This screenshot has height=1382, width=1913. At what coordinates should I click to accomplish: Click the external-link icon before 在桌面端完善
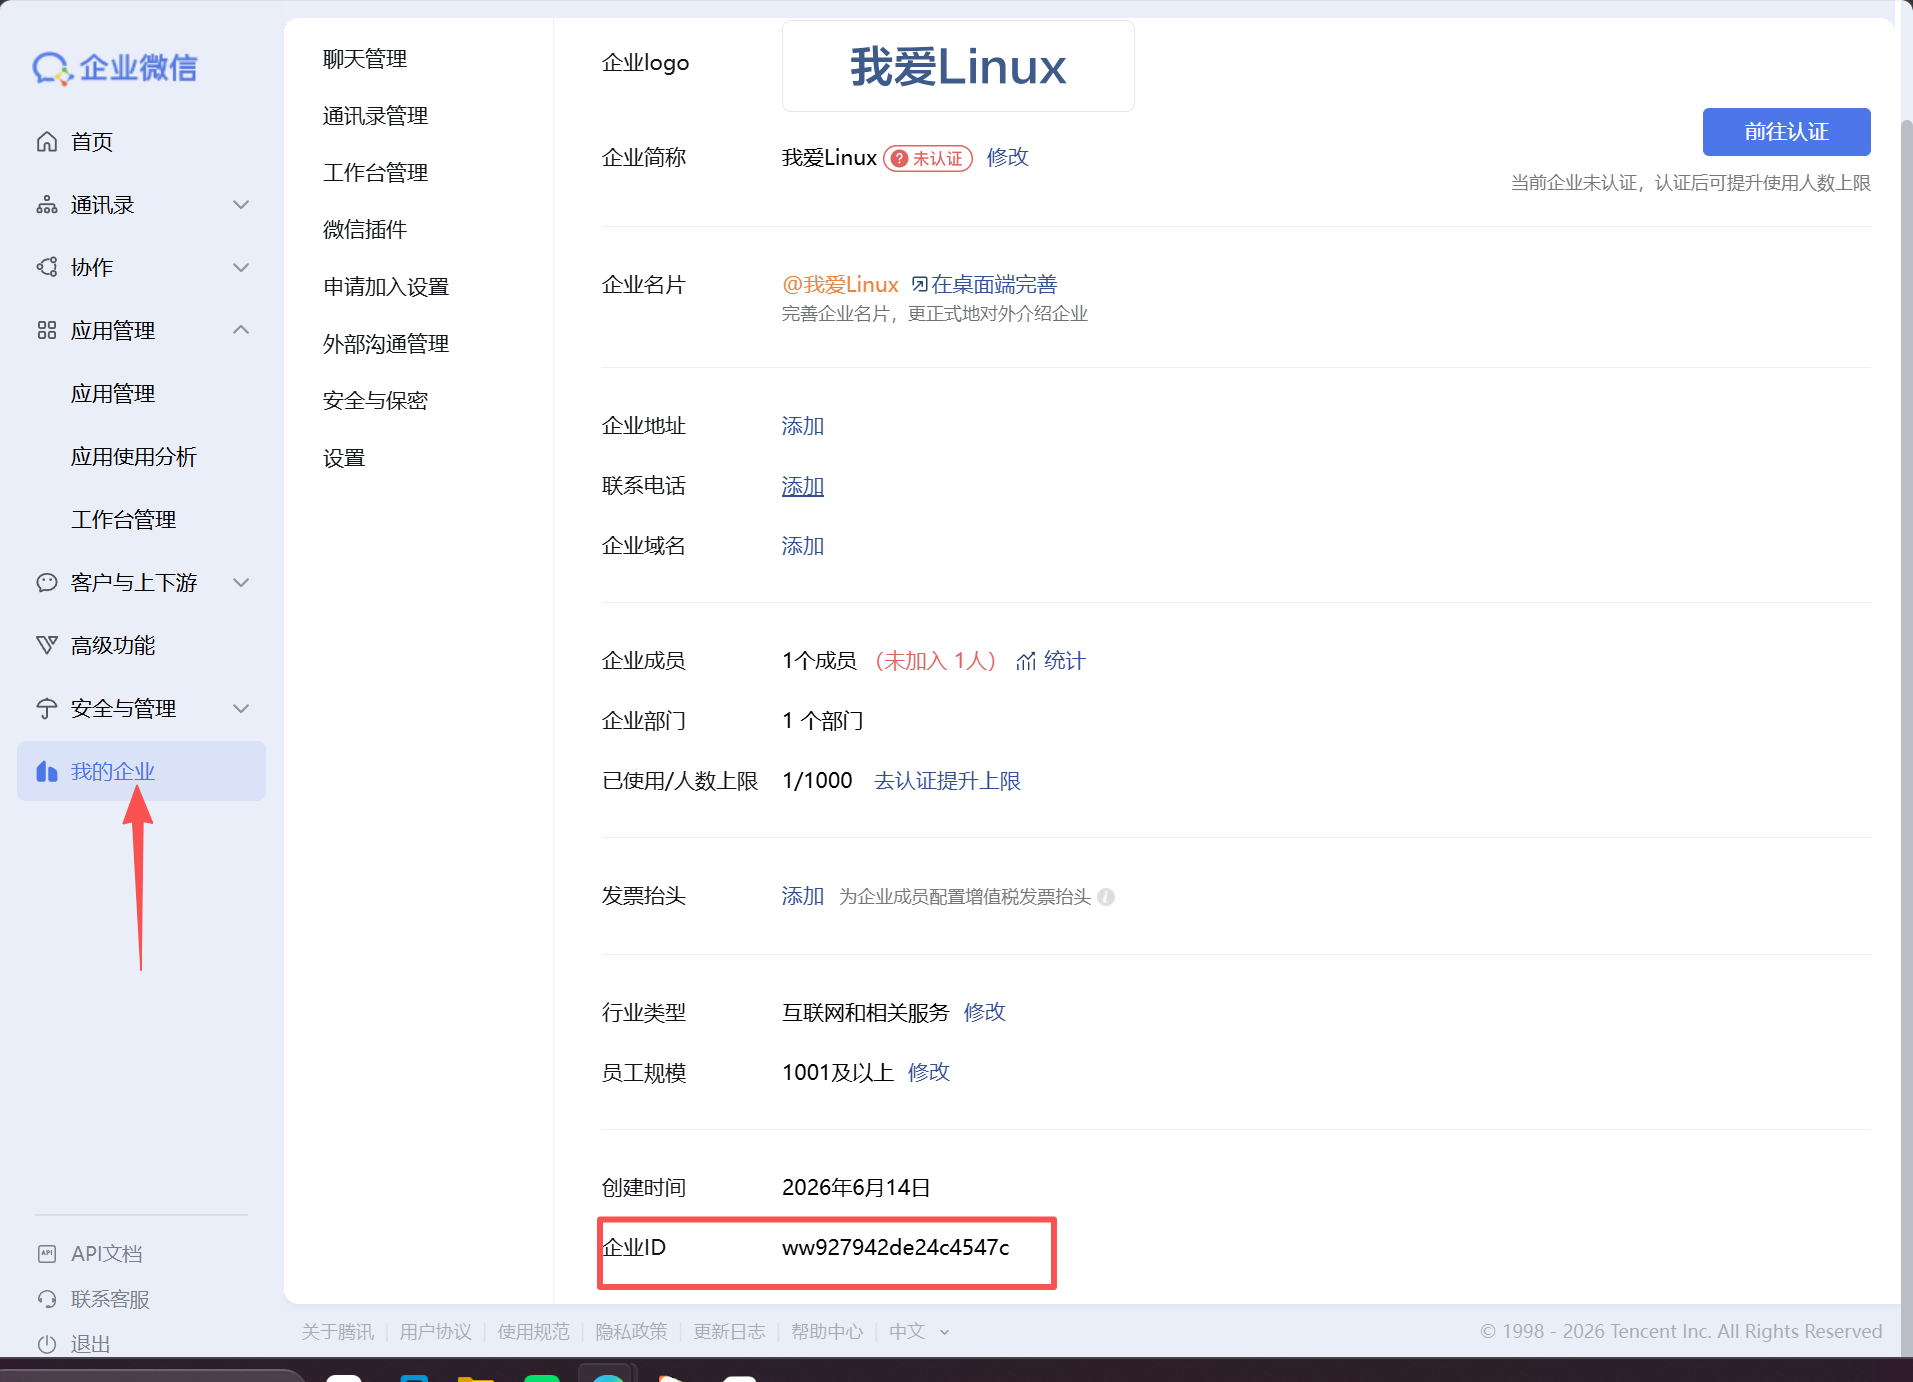(x=919, y=285)
